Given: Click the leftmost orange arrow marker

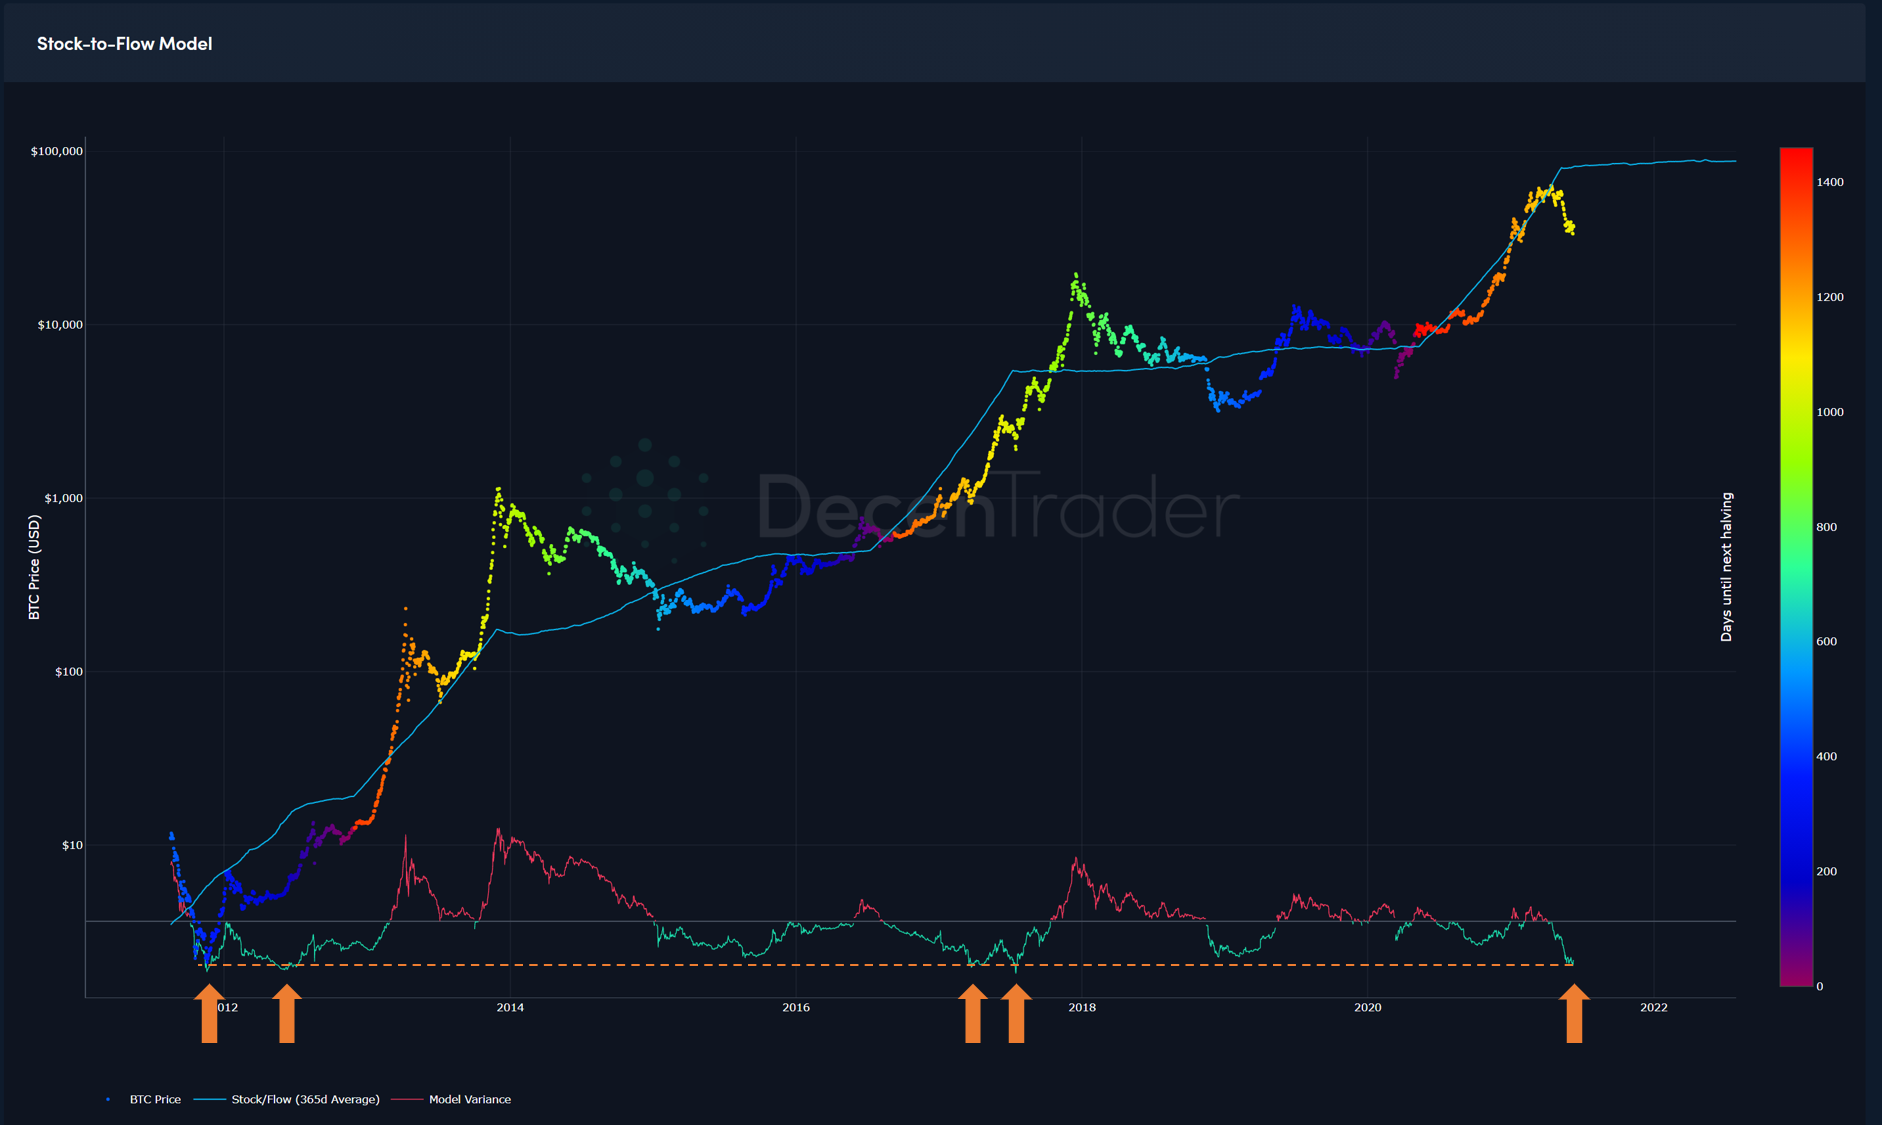Looking at the screenshot, I should click(x=209, y=1013).
